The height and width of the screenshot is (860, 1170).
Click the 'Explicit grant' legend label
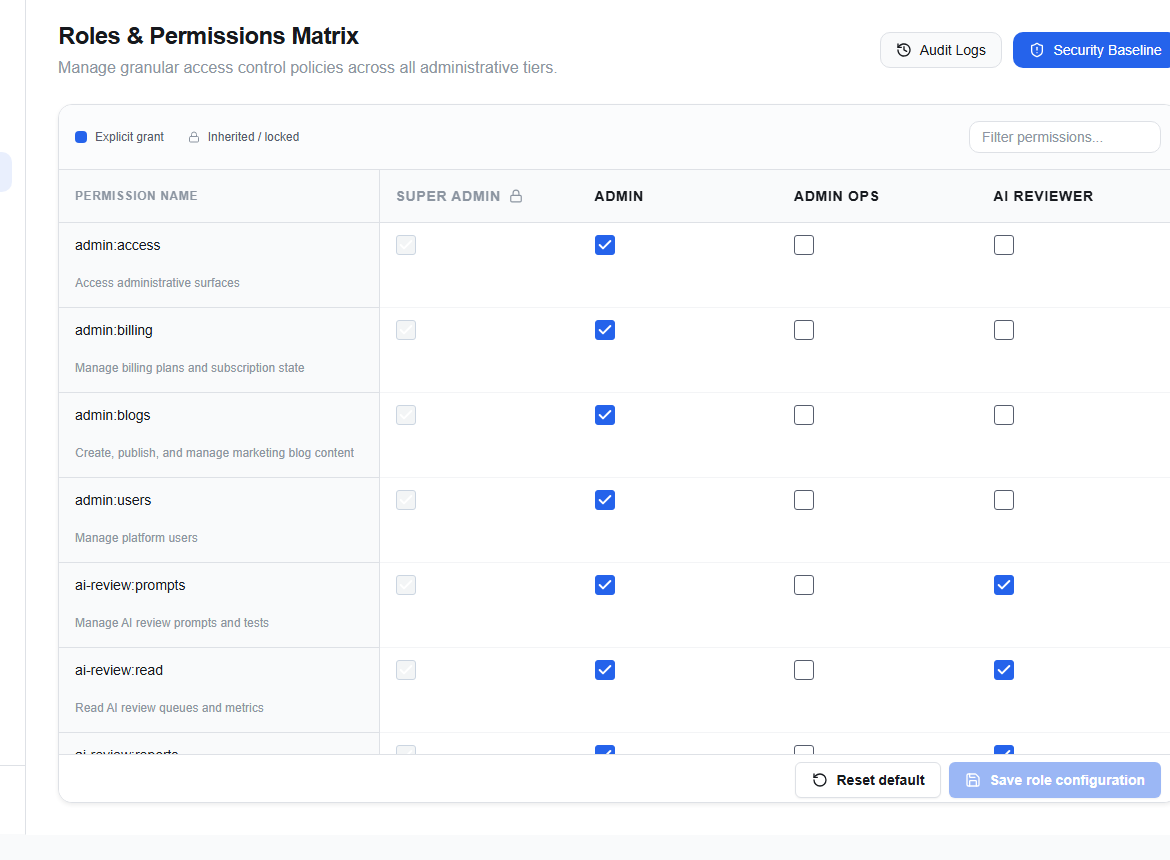click(129, 137)
